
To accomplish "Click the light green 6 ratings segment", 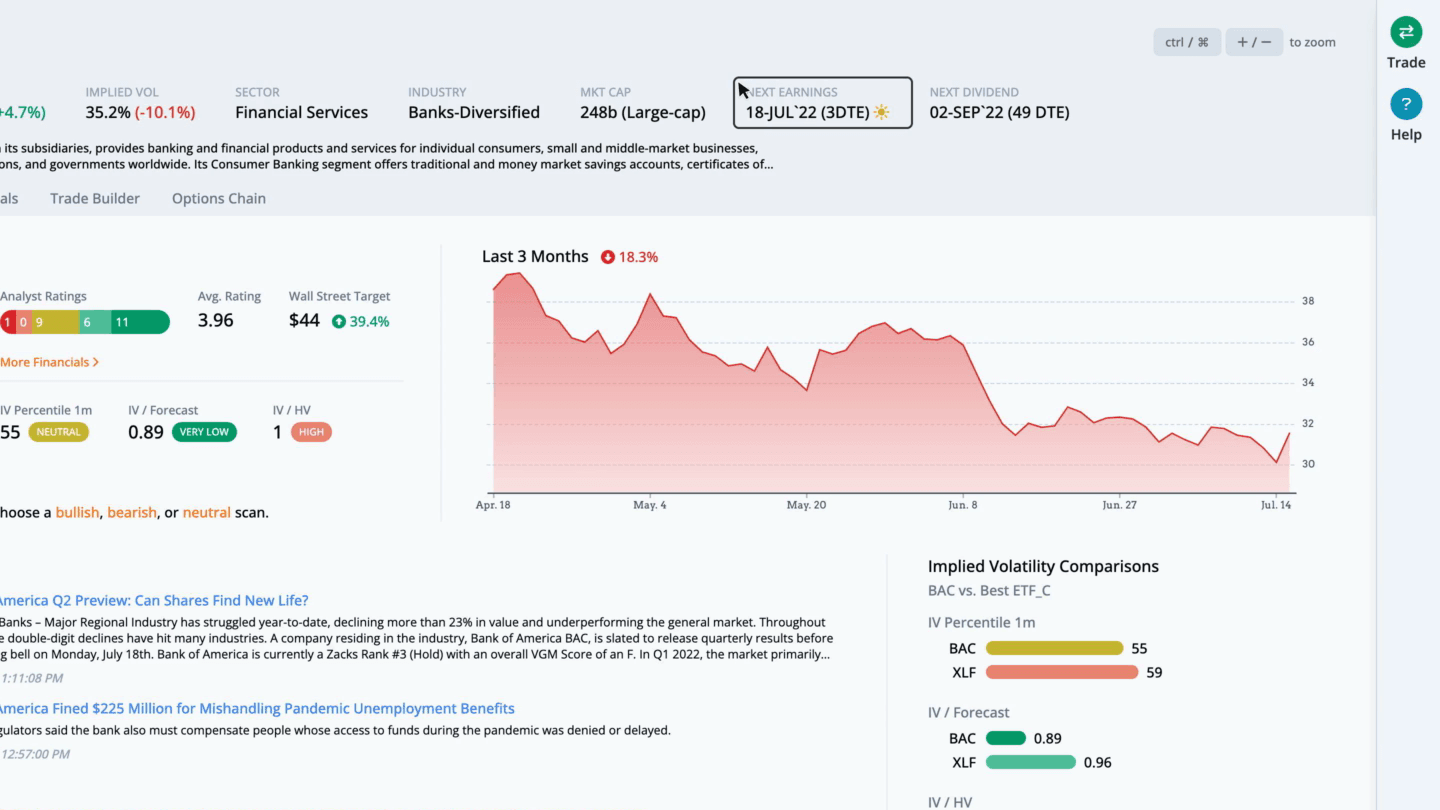I will 95,322.
